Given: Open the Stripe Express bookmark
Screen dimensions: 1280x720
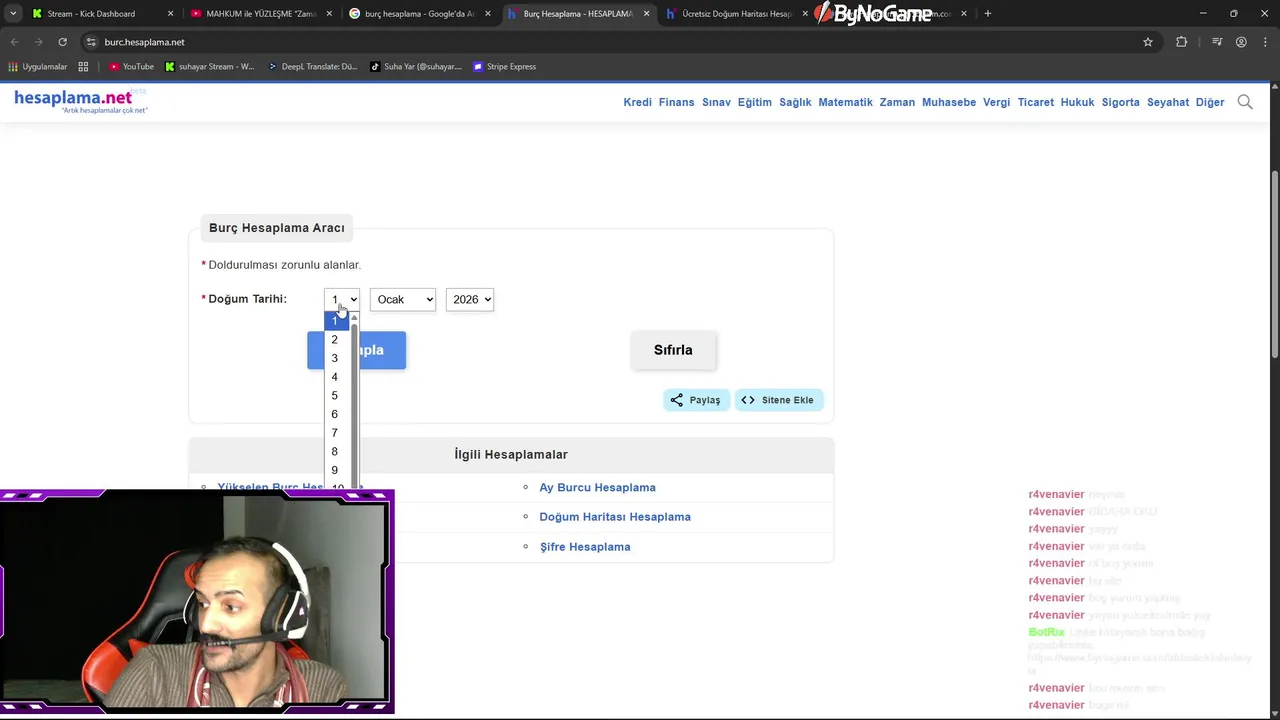Looking at the screenshot, I should coord(505,67).
